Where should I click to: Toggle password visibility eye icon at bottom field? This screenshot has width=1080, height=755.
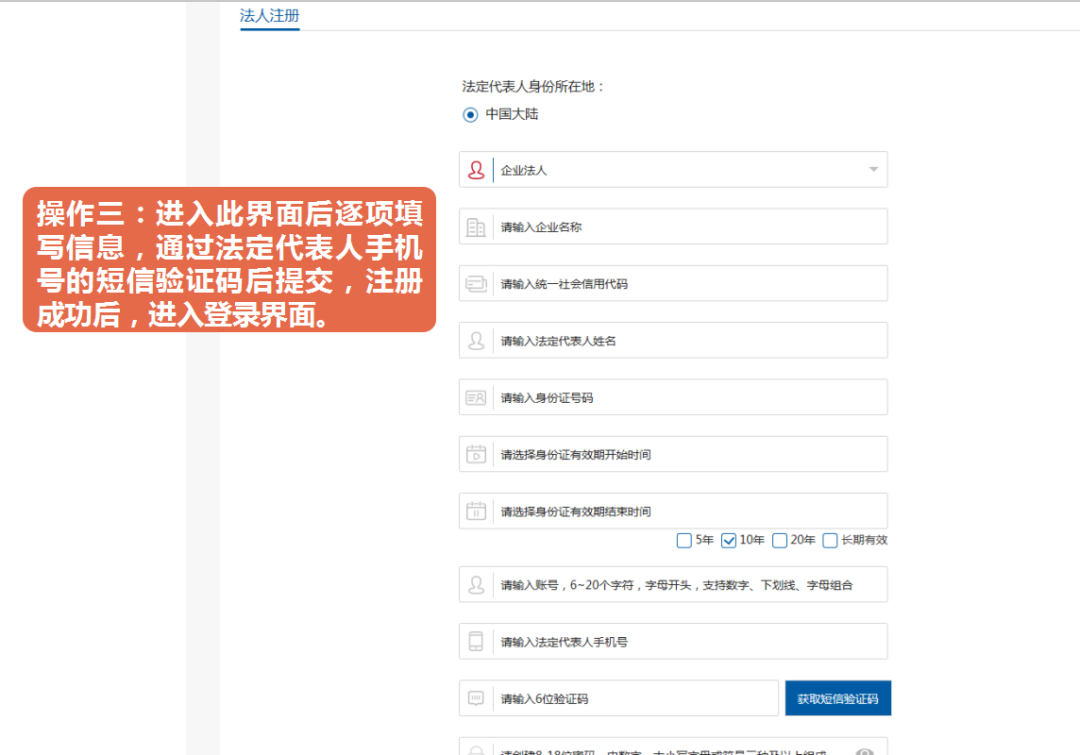[x=864, y=749]
